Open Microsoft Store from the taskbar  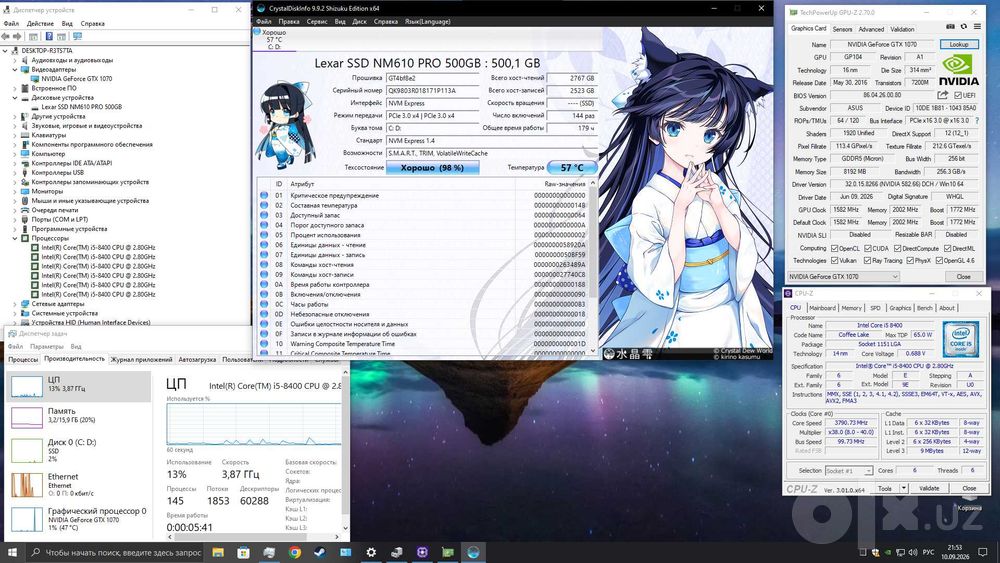click(x=243, y=552)
